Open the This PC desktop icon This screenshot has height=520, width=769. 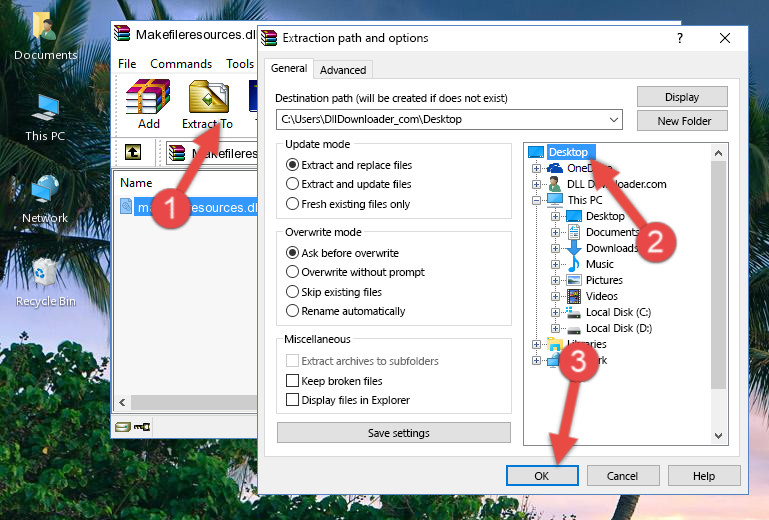(45, 118)
